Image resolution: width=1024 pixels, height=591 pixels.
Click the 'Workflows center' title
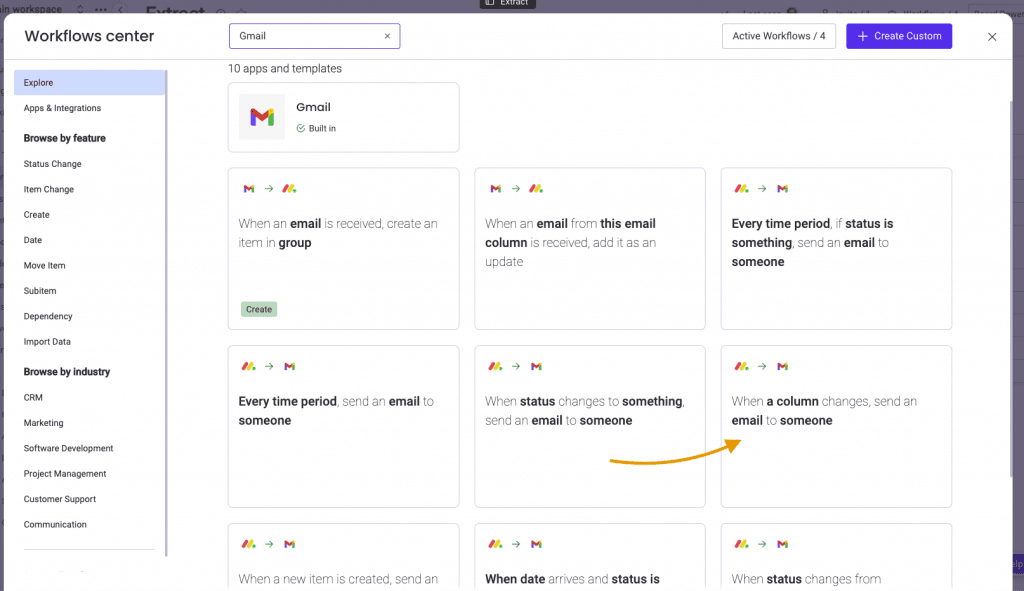tap(89, 36)
